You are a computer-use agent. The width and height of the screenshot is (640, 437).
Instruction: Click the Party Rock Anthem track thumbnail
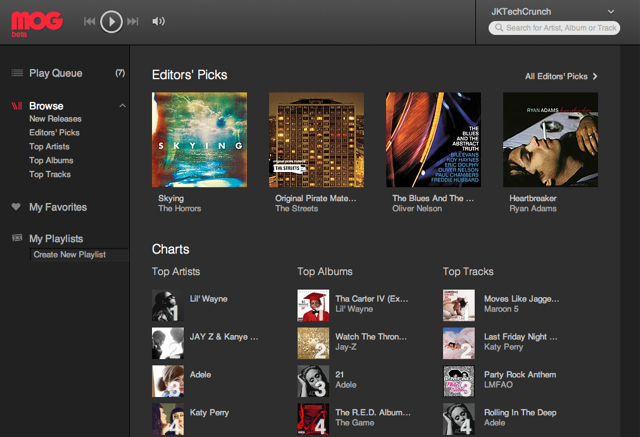coord(459,381)
